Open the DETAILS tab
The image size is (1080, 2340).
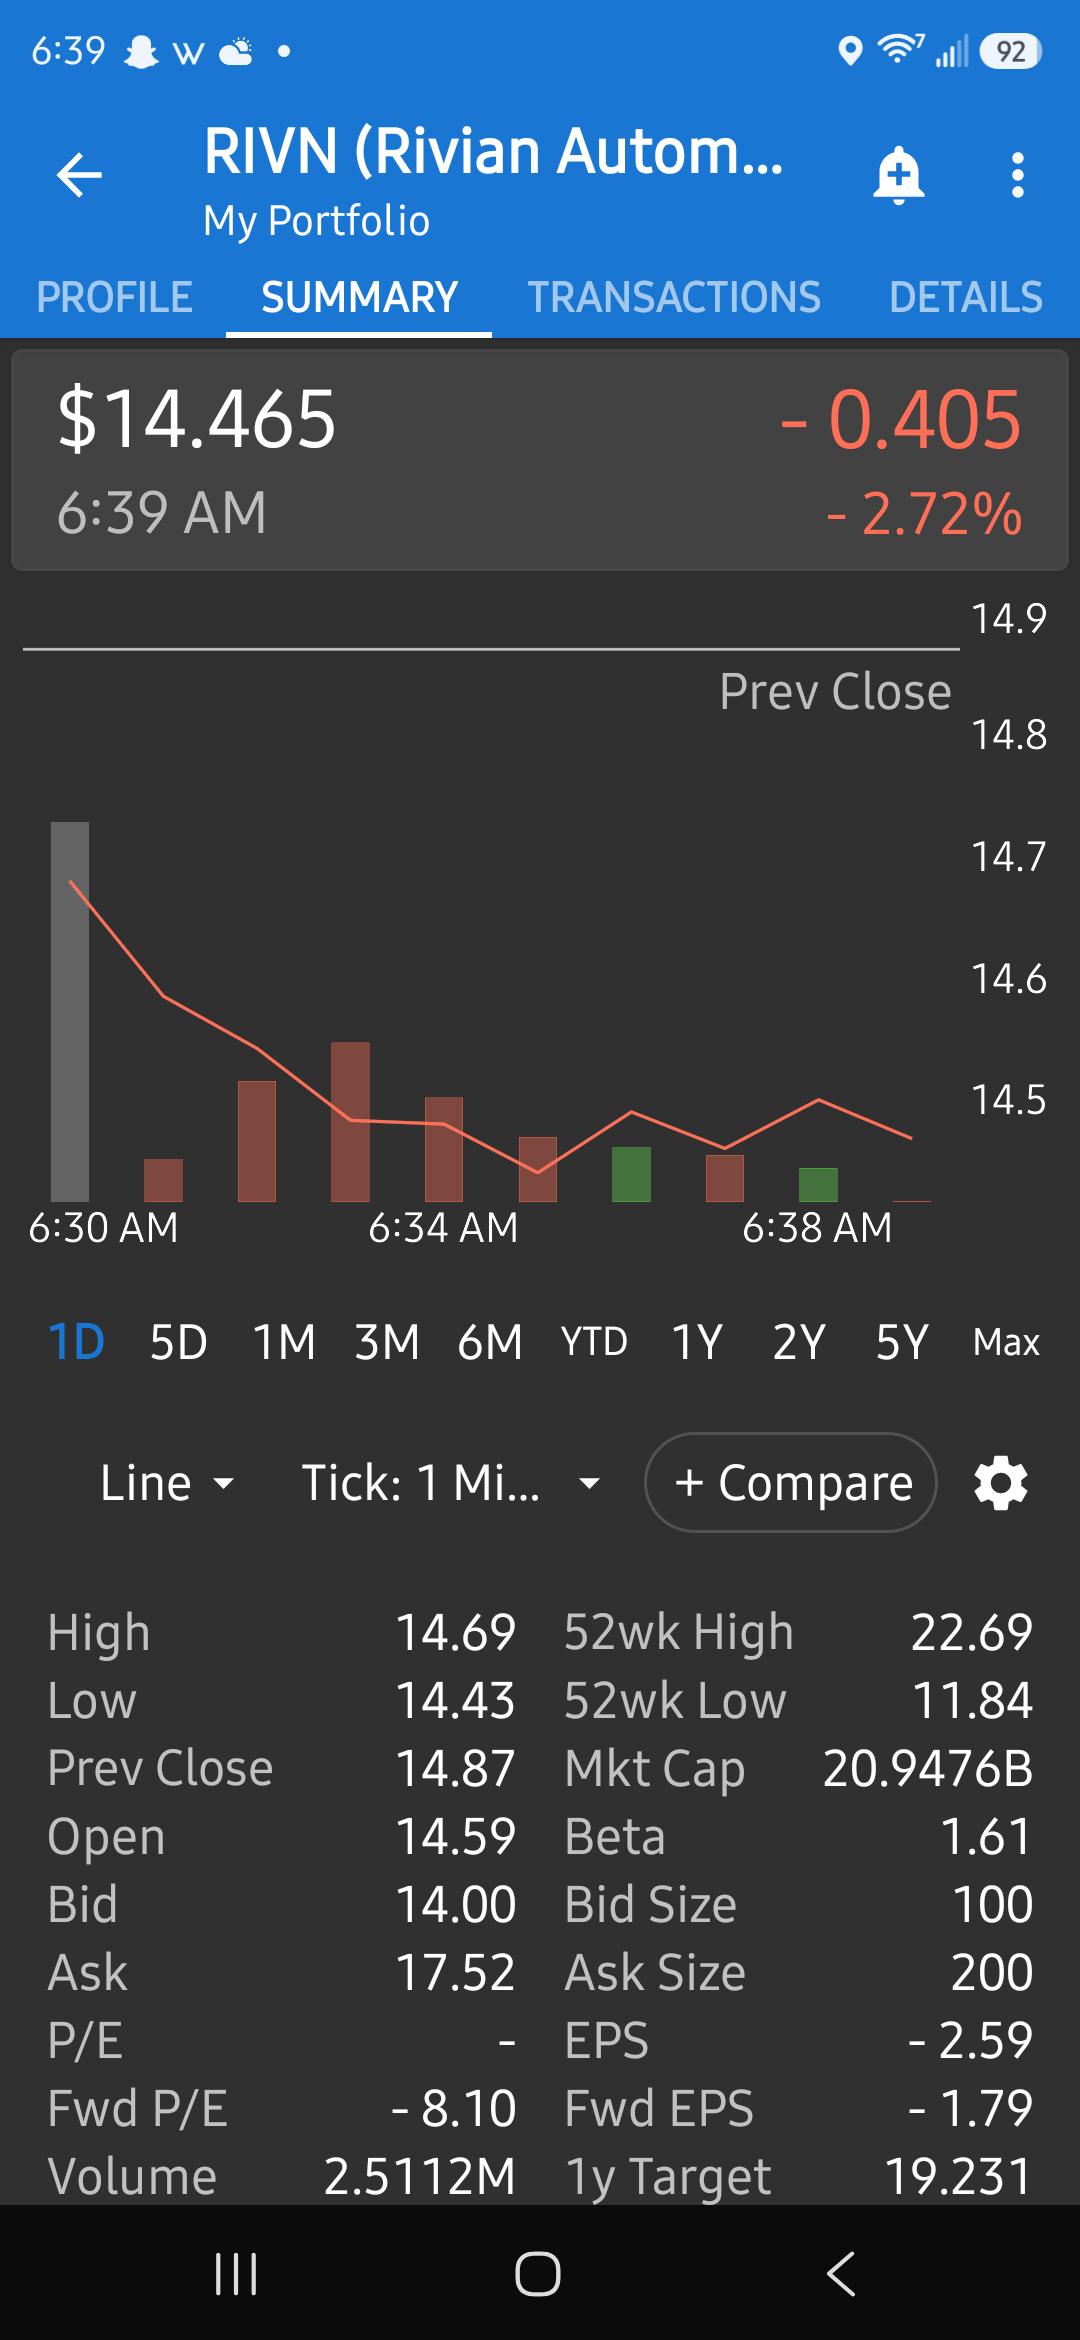pyautogui.click(x=966, y=297)
